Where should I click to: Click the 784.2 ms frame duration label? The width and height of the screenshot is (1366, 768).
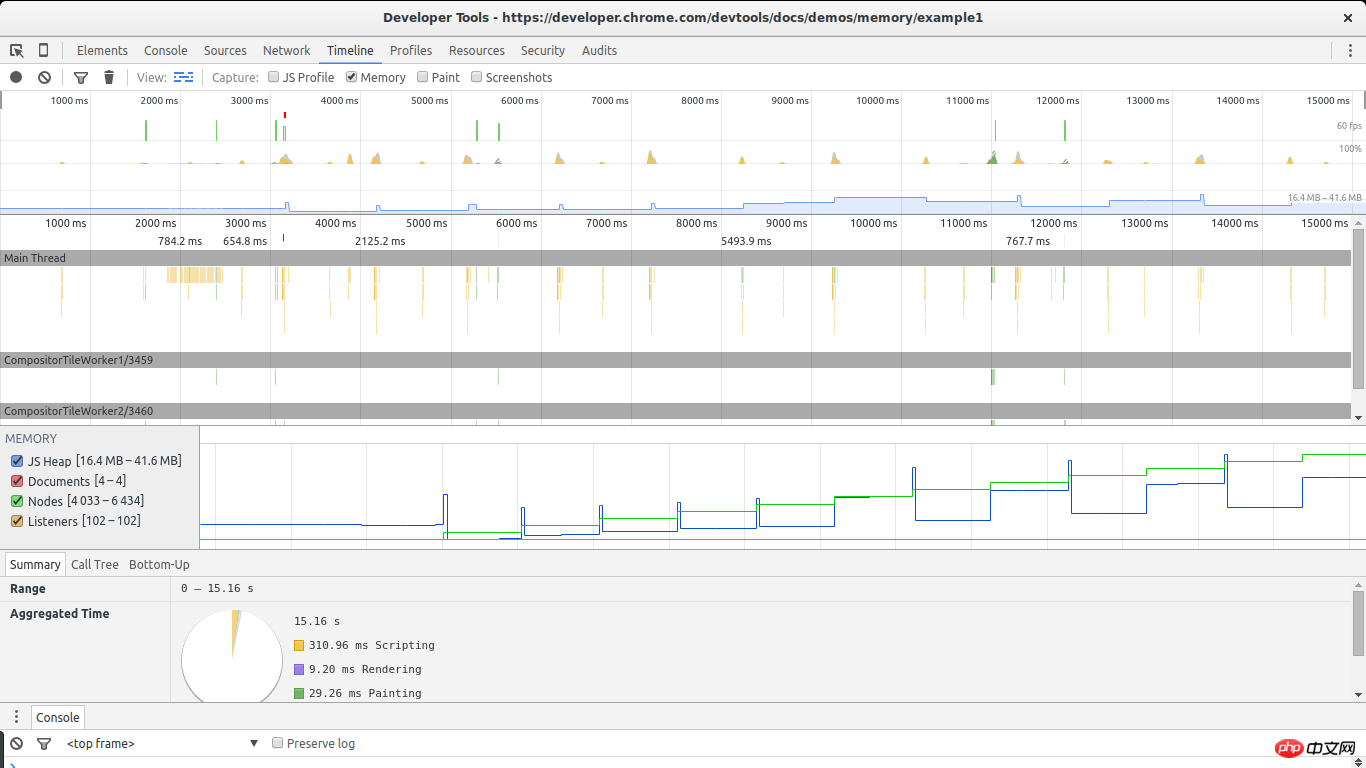point(180,241)
